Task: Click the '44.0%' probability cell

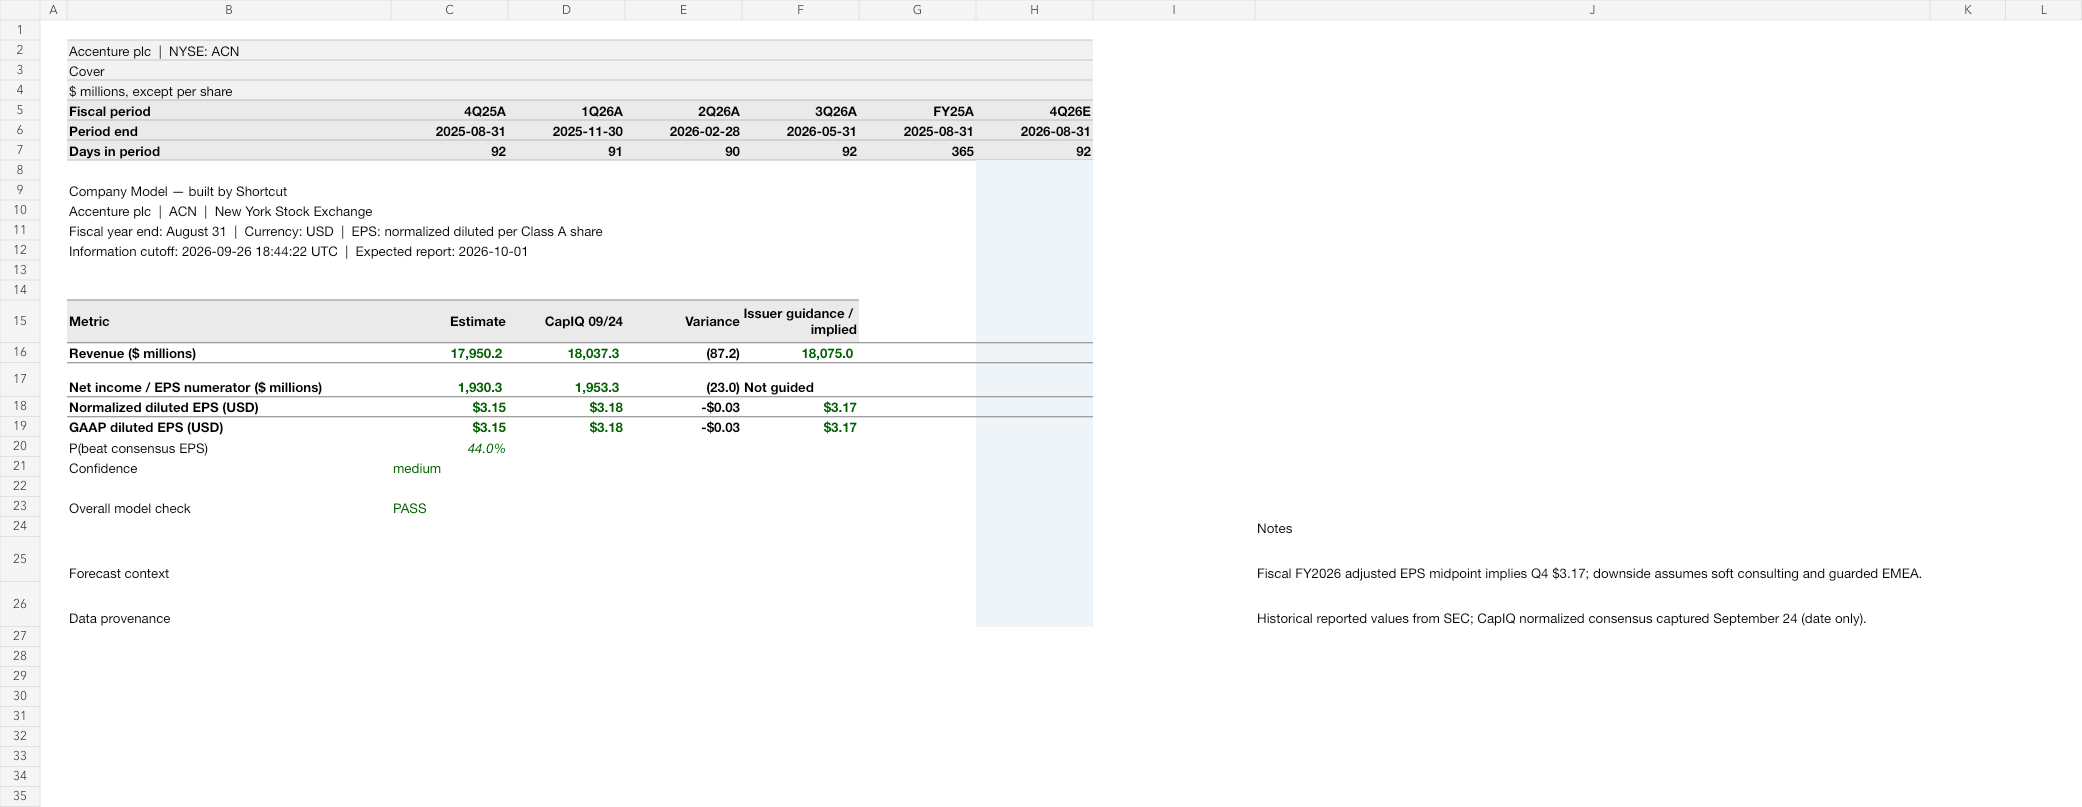Action: point(450,448)
